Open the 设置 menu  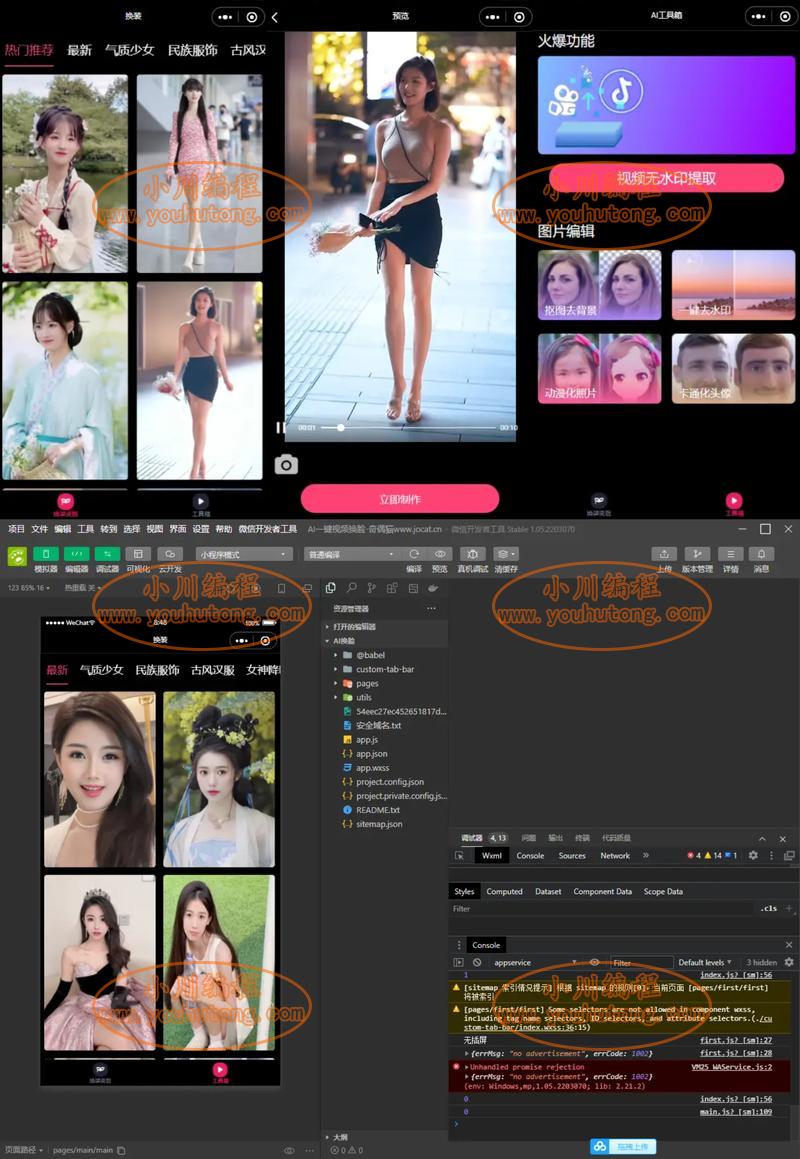(x=201, y=529)
